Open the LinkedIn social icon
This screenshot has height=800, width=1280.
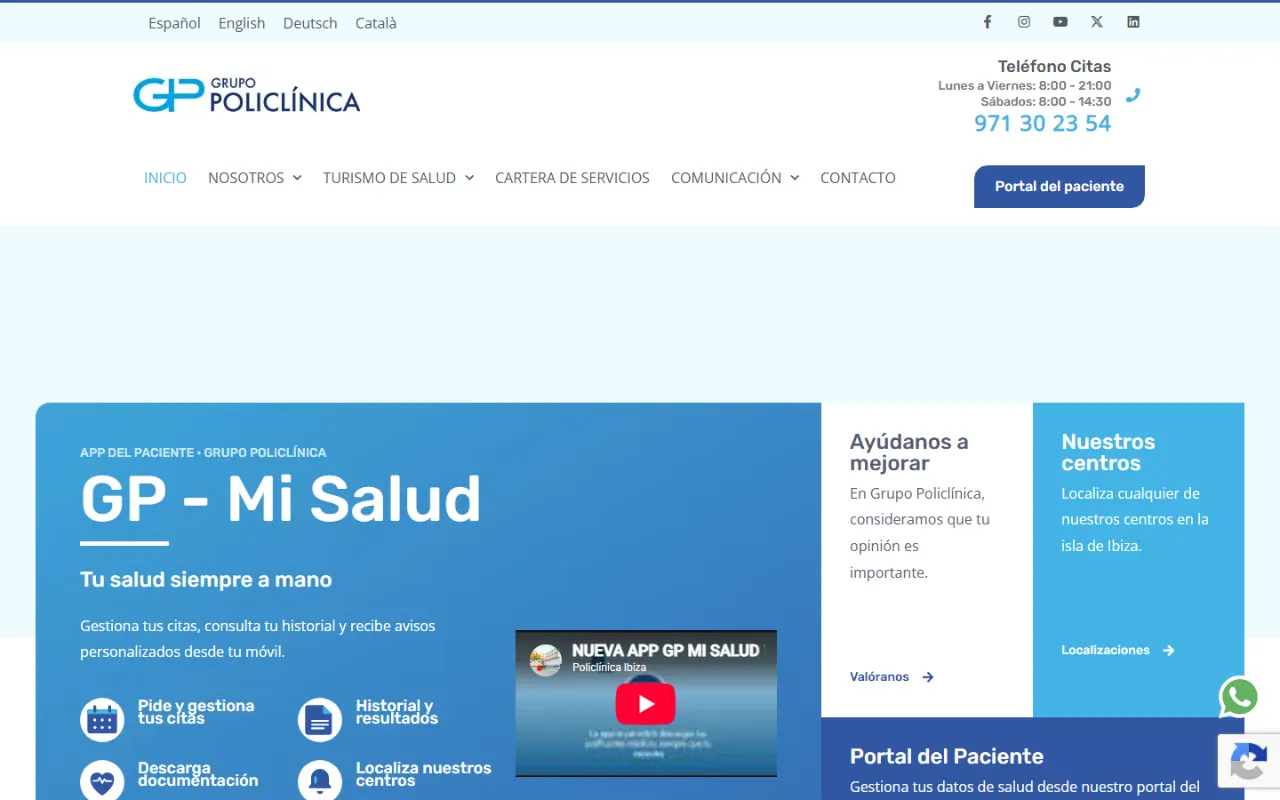coord(1133,22)
